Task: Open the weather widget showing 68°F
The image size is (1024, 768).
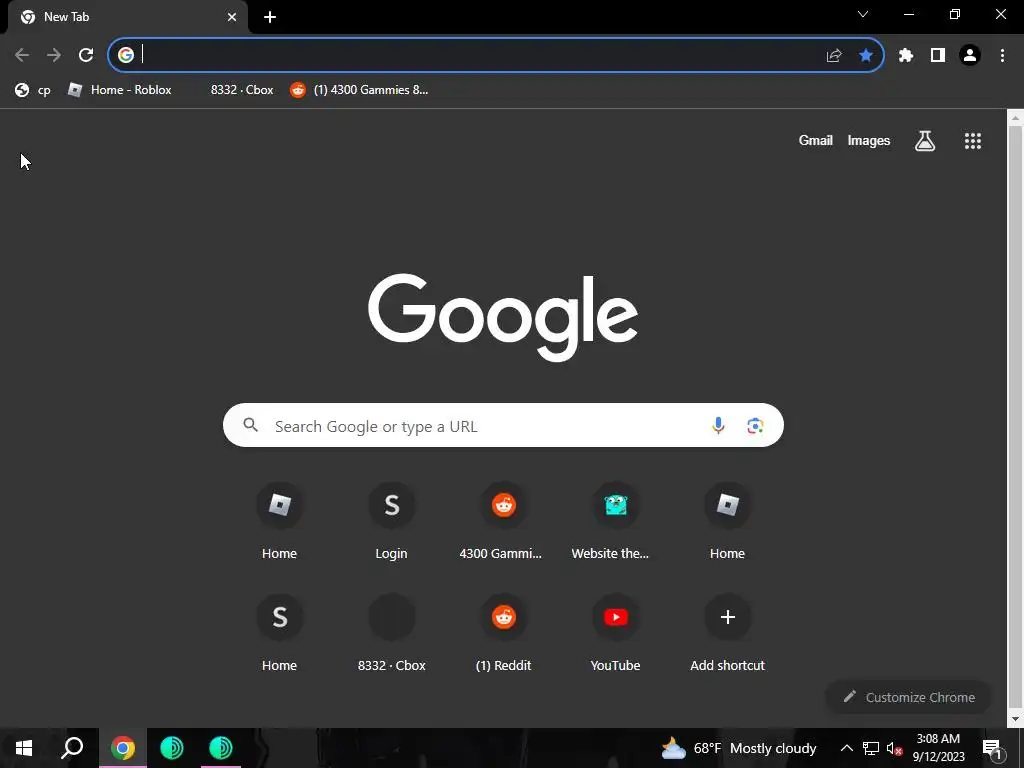Action: point(739,748)
